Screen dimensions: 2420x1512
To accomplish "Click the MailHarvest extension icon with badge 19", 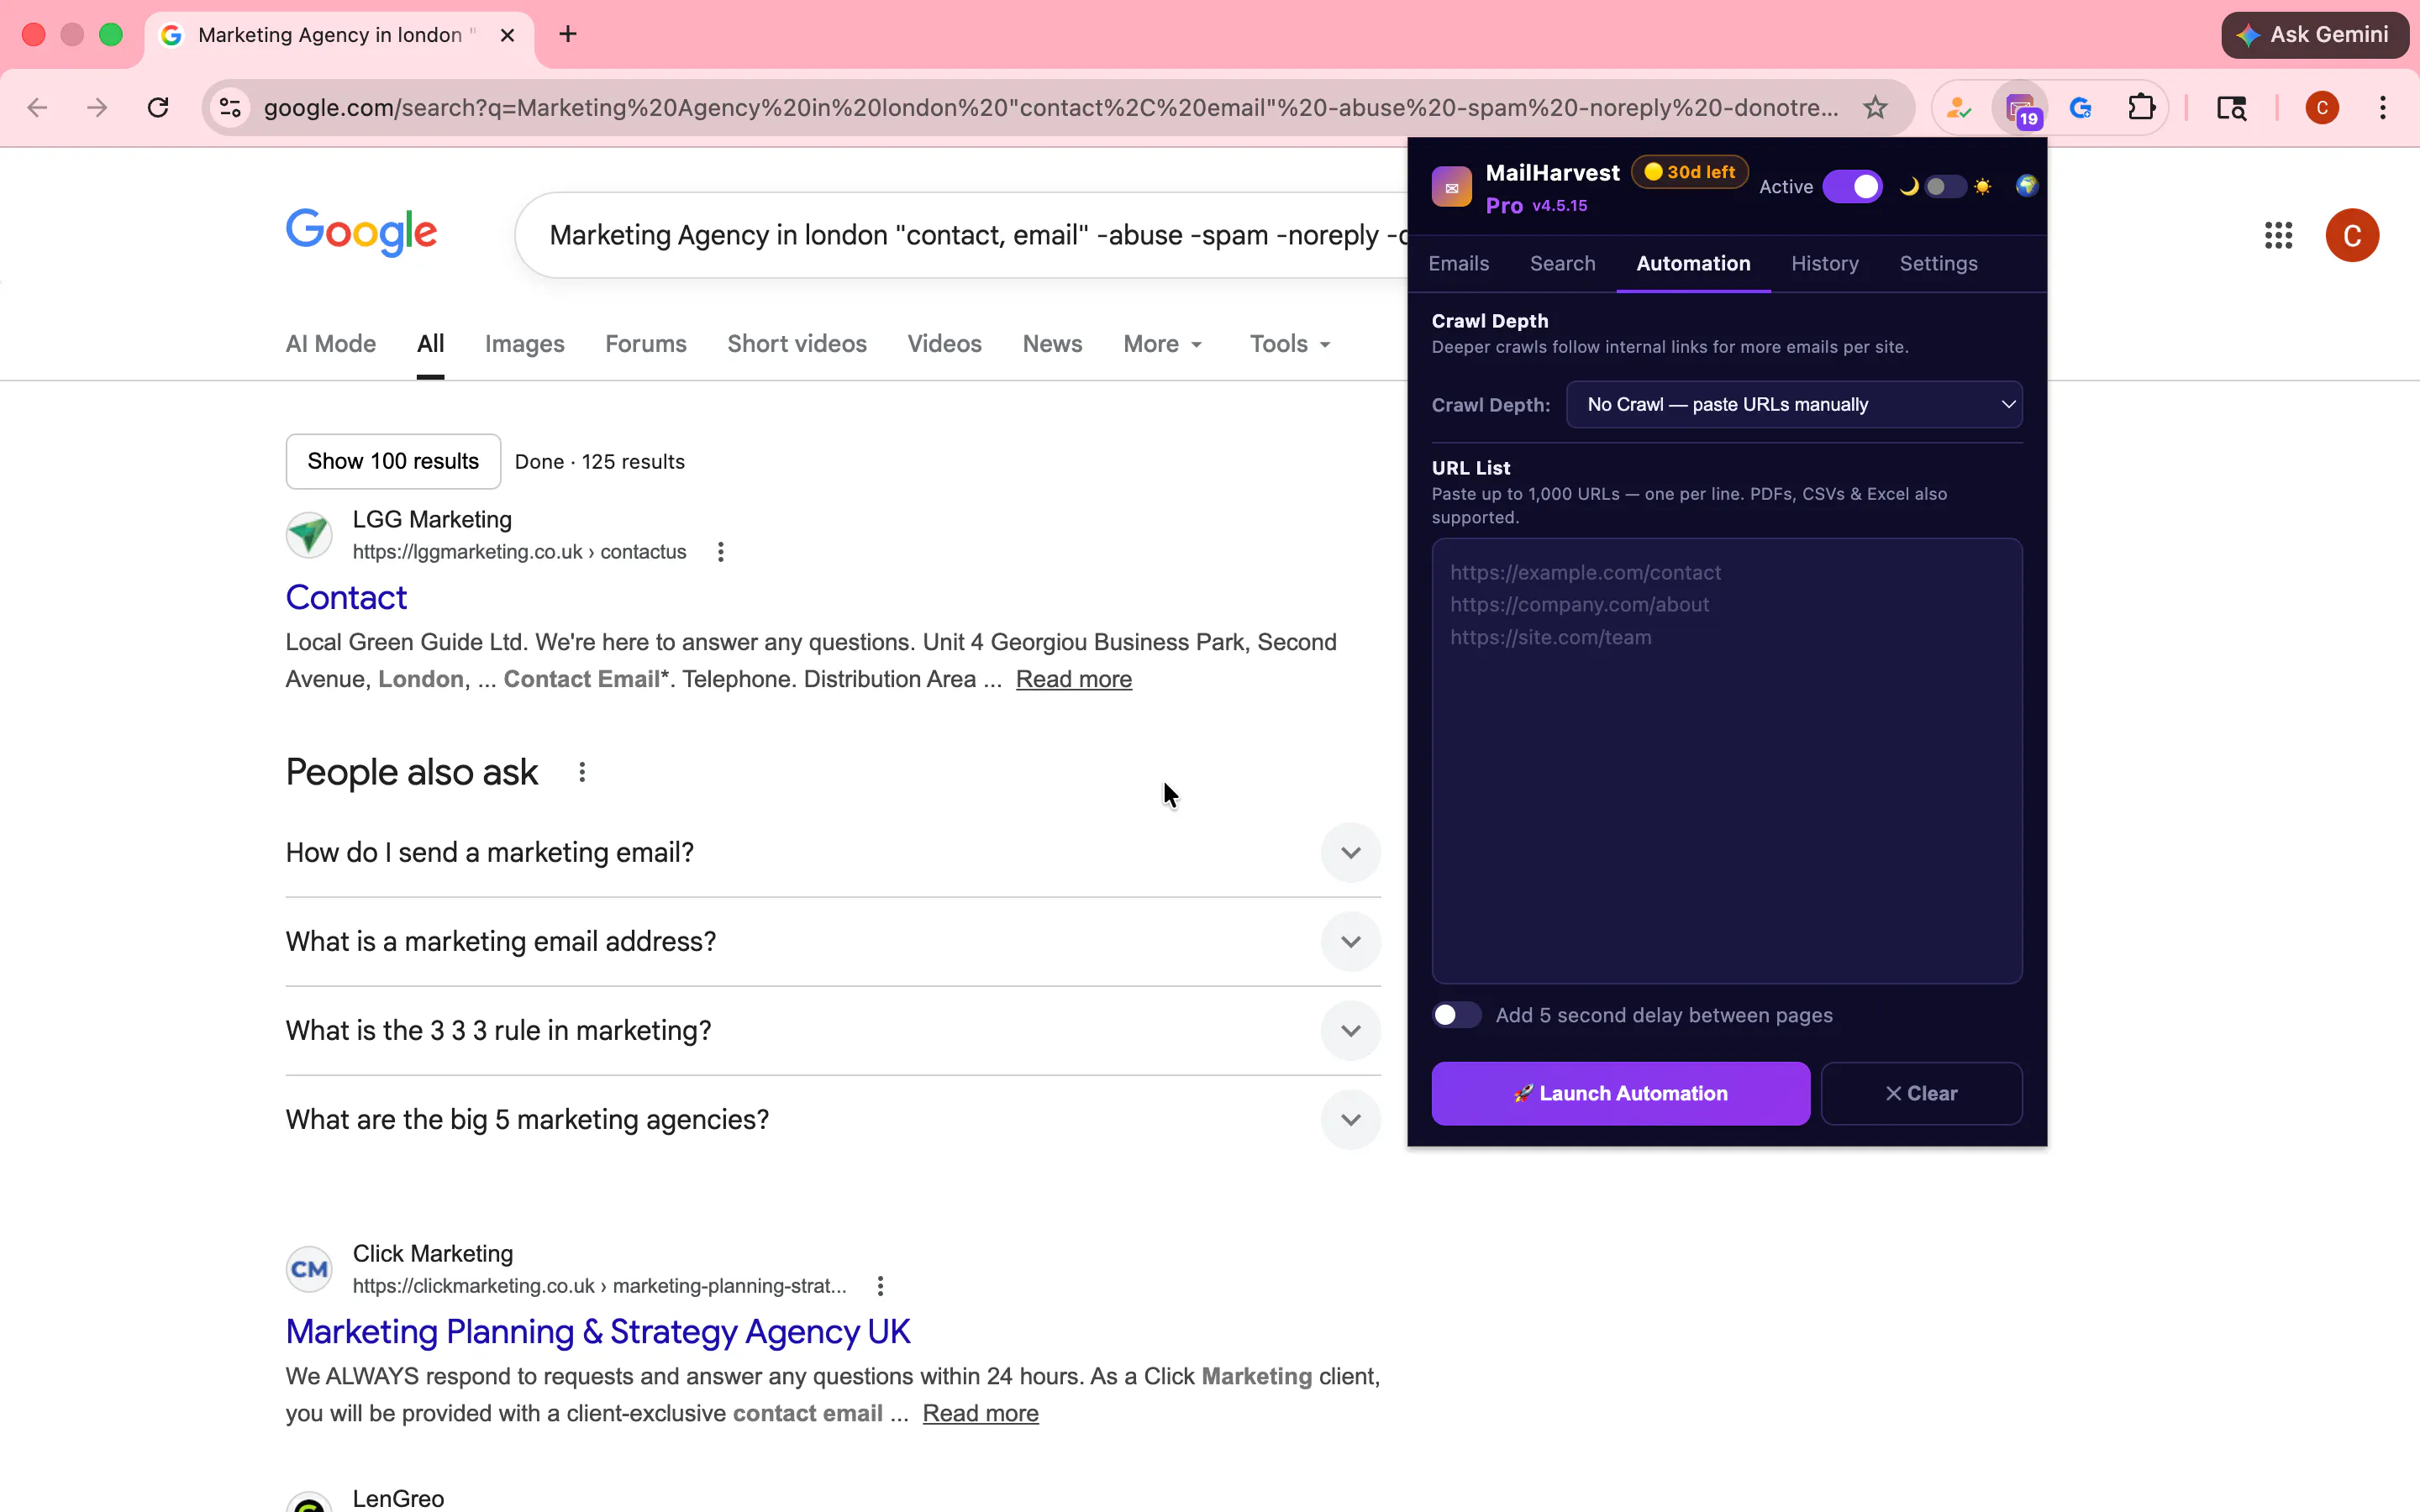I will tap(2021, 108).
